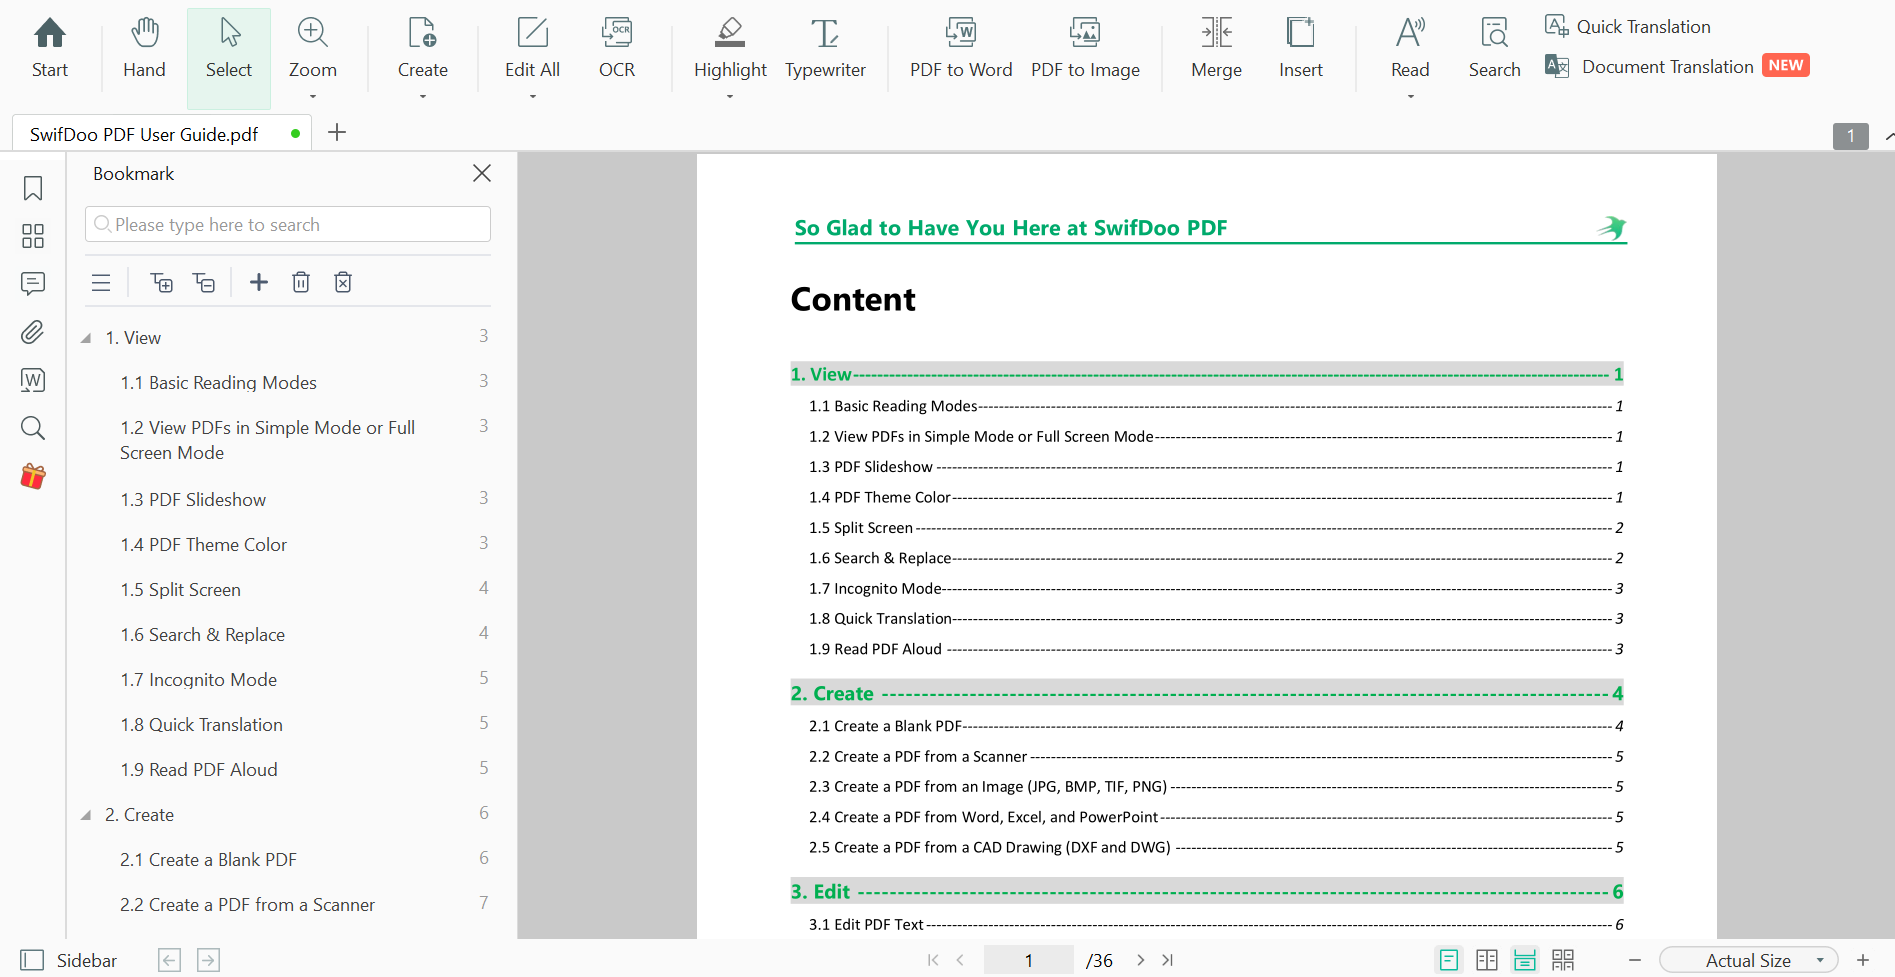Open the comments panel in the sidebar
The image size is (1895, 977).
(x=33, y=284)
